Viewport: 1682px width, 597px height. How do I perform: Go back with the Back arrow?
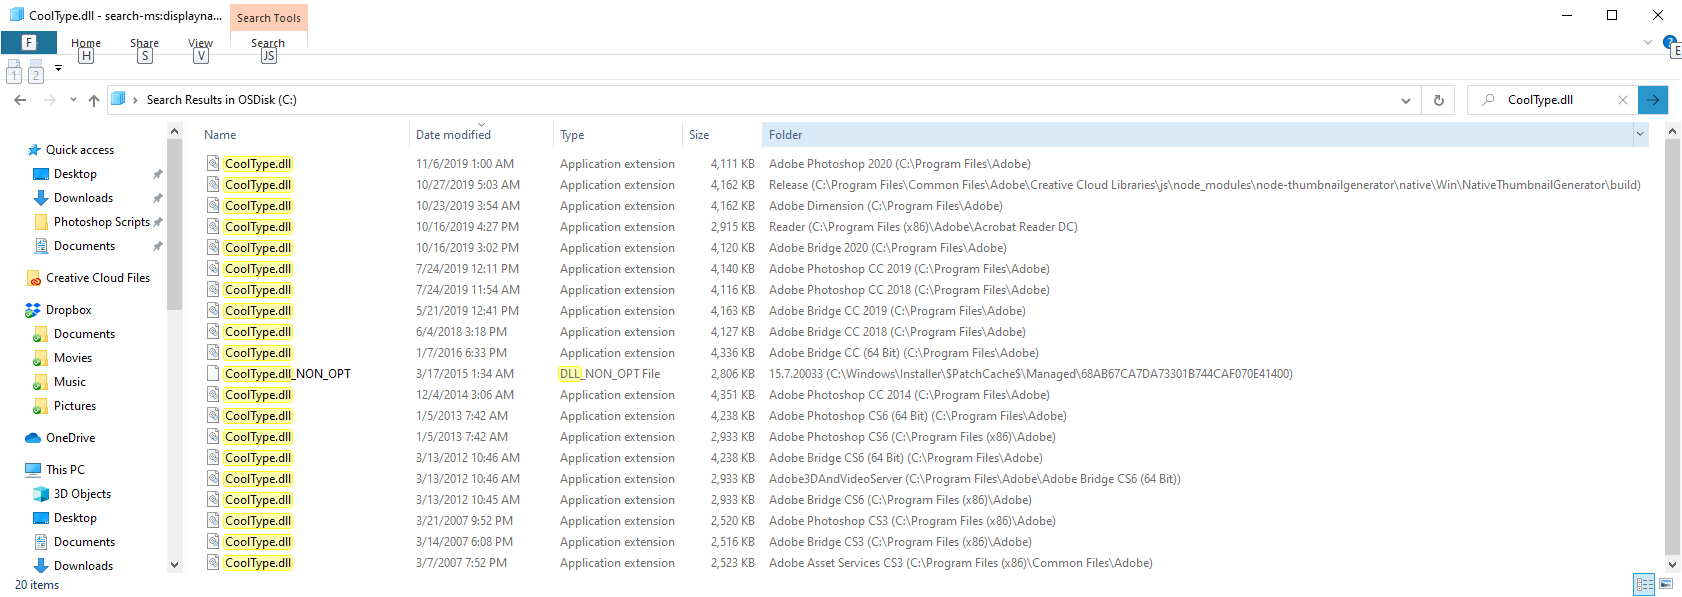pyautogui.click(x=20, y=100)
